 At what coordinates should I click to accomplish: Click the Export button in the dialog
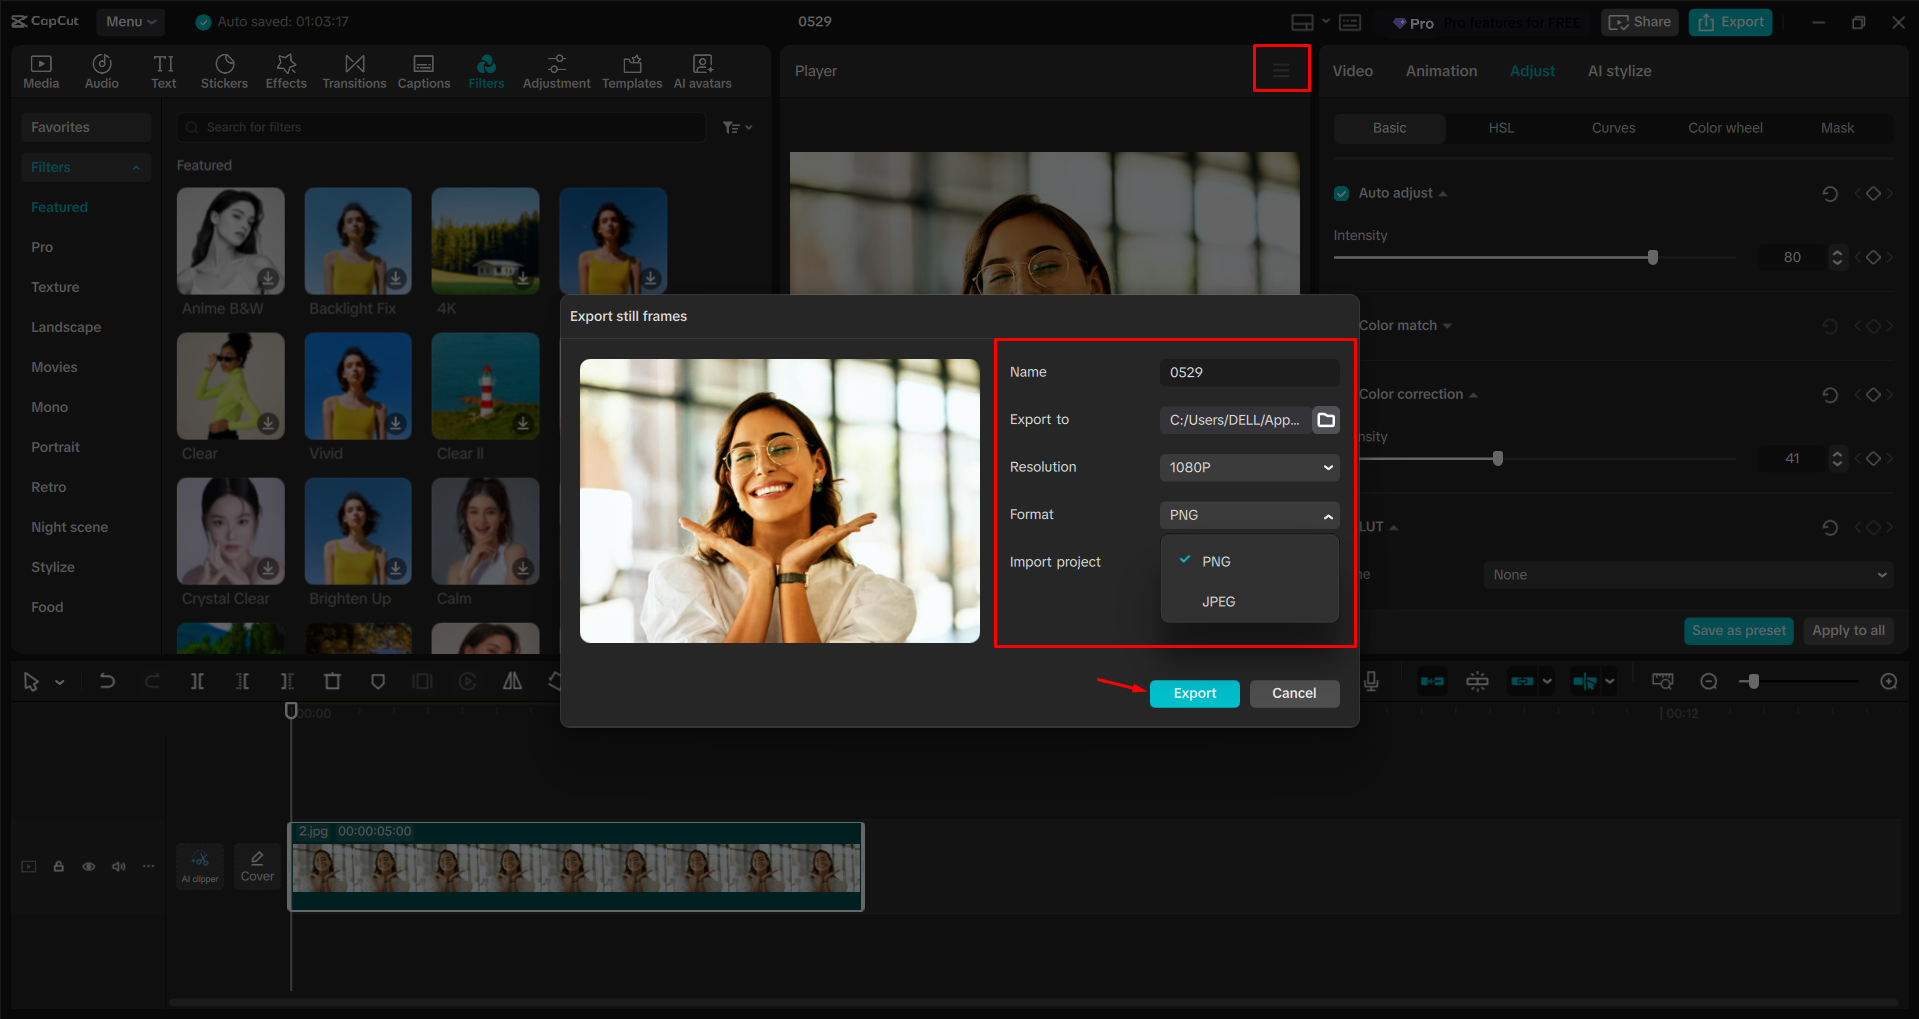coord(1194,693)
